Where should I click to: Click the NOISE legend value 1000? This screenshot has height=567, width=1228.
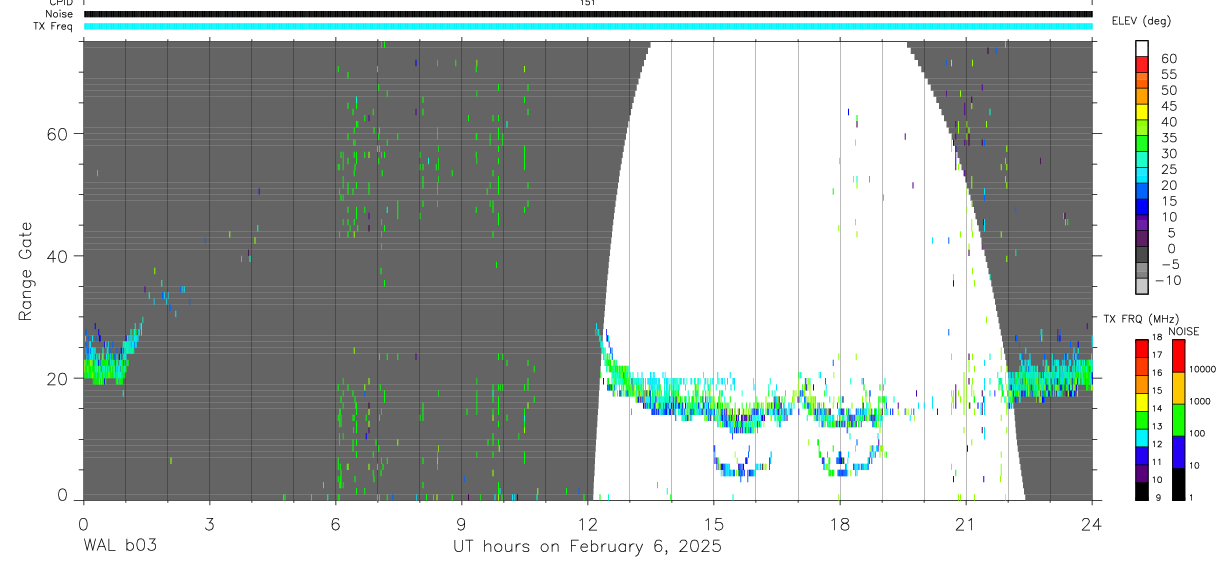click(1200, 403)
